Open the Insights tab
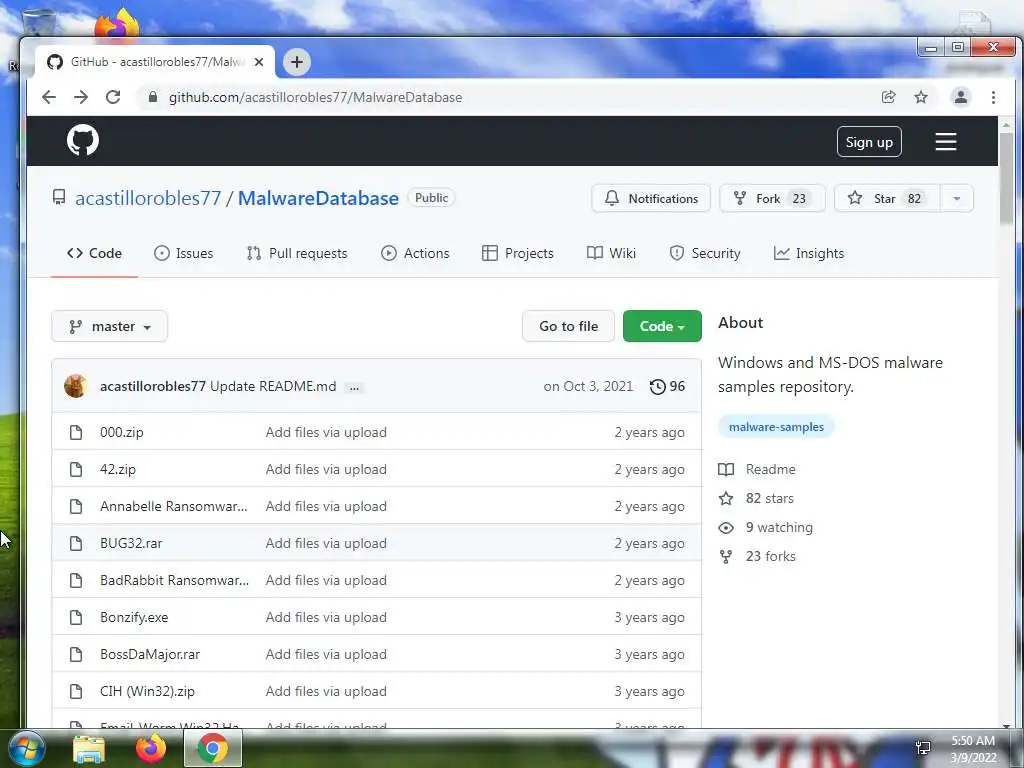 [808, 253]
